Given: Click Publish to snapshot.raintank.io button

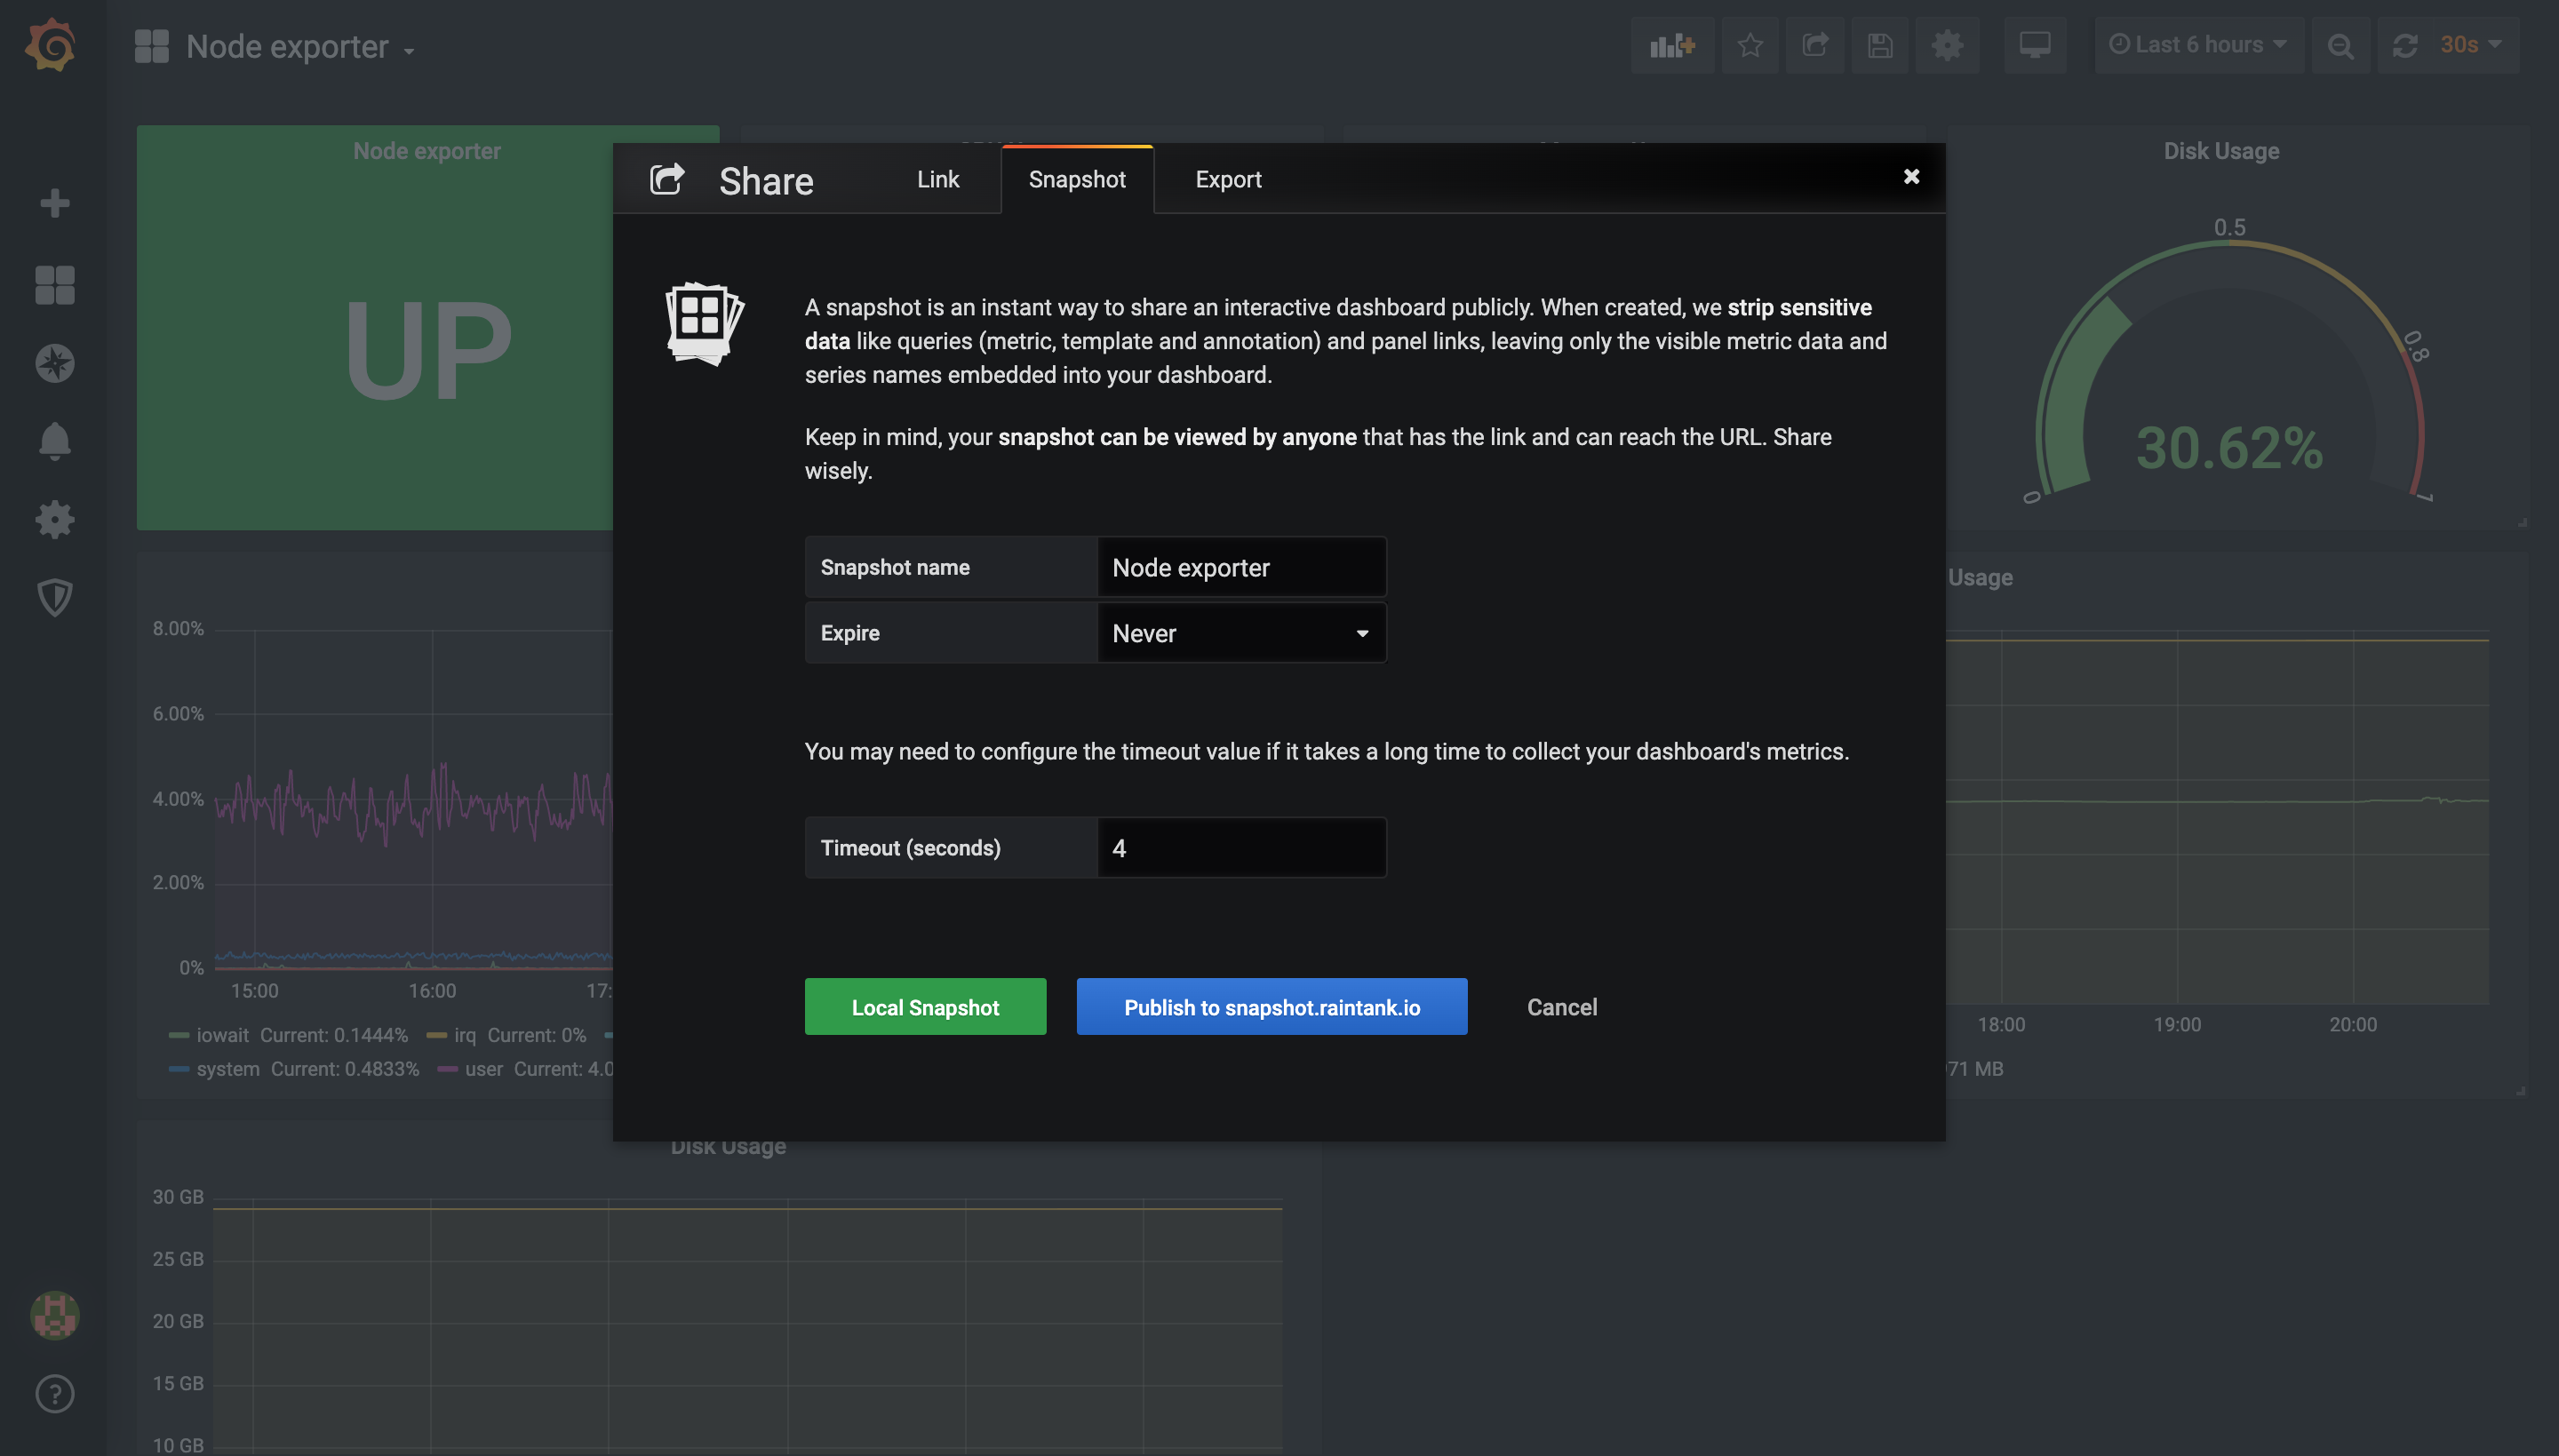Looking at the screenshot, I should [1271, 1007].
